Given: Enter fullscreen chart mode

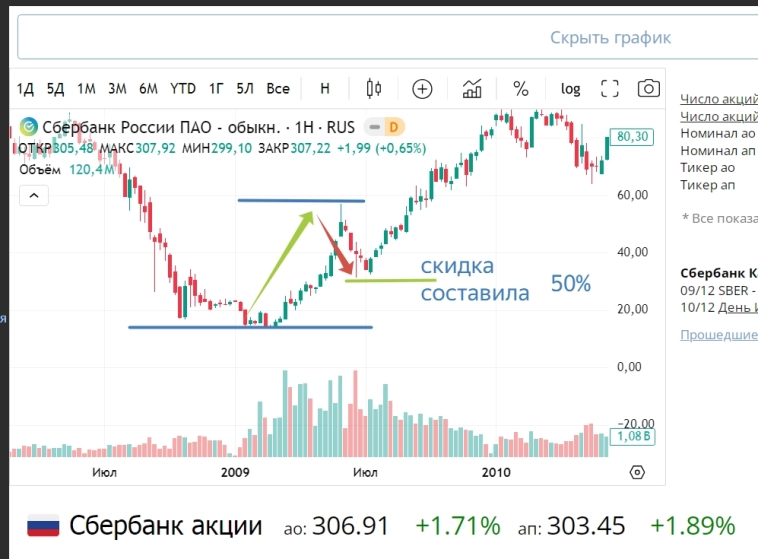Looking at the screenshot, I should click(610, 88).
